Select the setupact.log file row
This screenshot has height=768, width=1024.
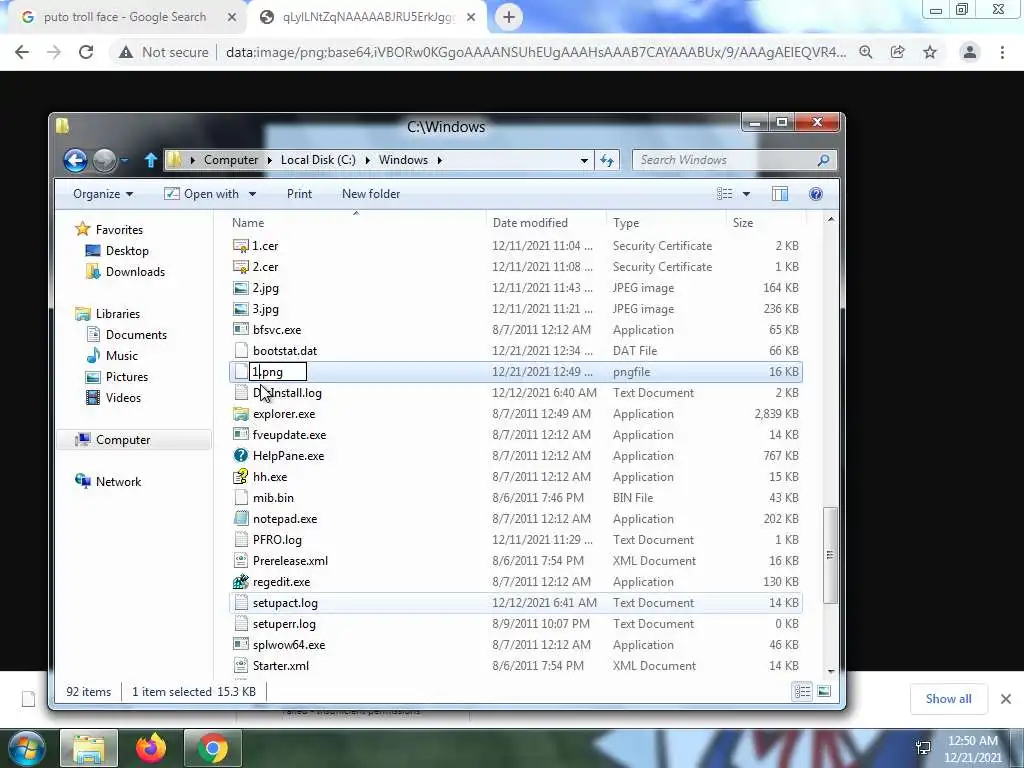click(x=516, y=603)
